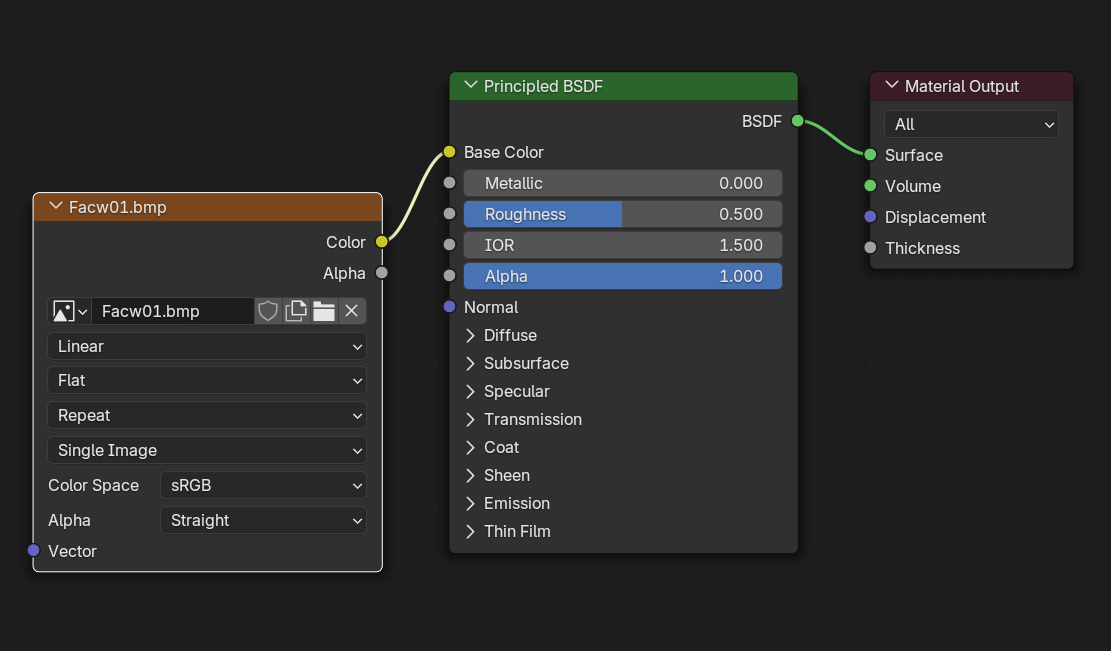Collapse the Principled BSDF node
Image resolution: width=1111 pixels, height=651 pixels.
pos(471,86)
